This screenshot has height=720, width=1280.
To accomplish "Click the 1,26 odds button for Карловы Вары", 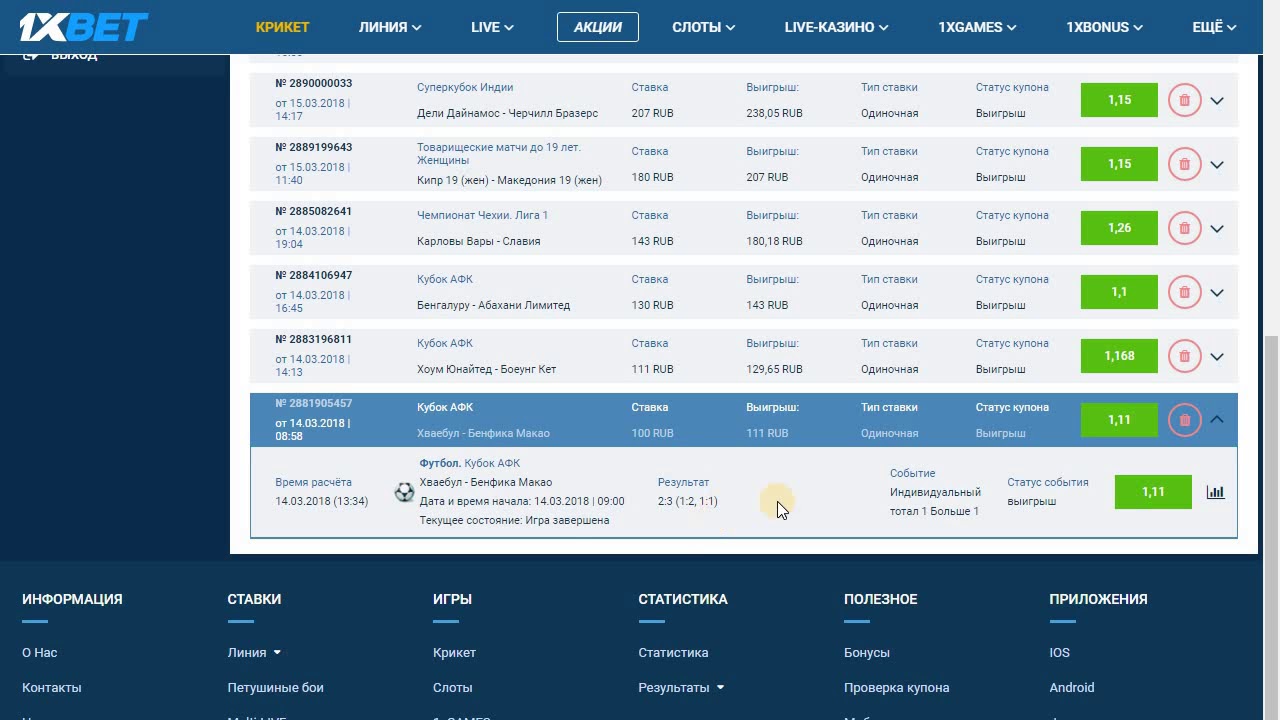I will click(x=1119, y=228).
